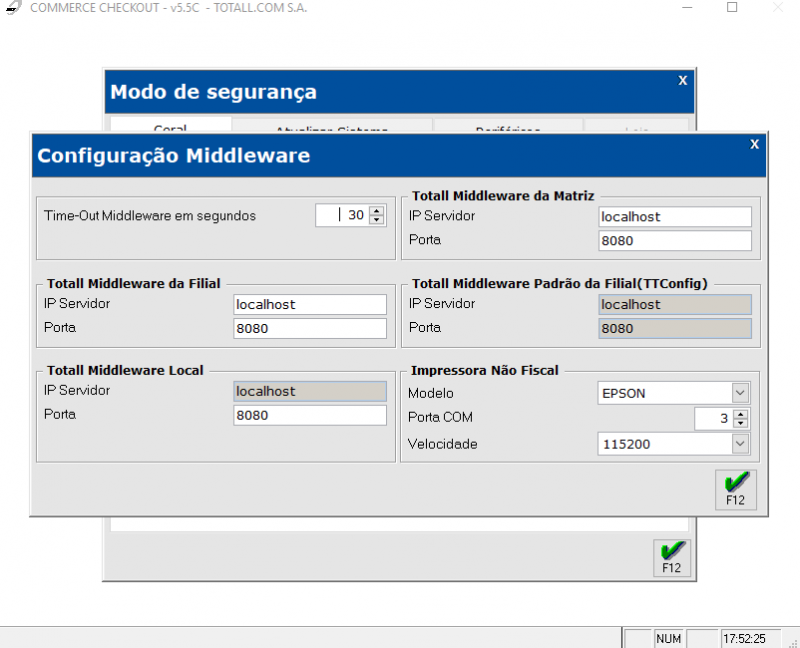Click the application icon in the title bar
This screenshot has width=800, height=648.
click(12, 8)
